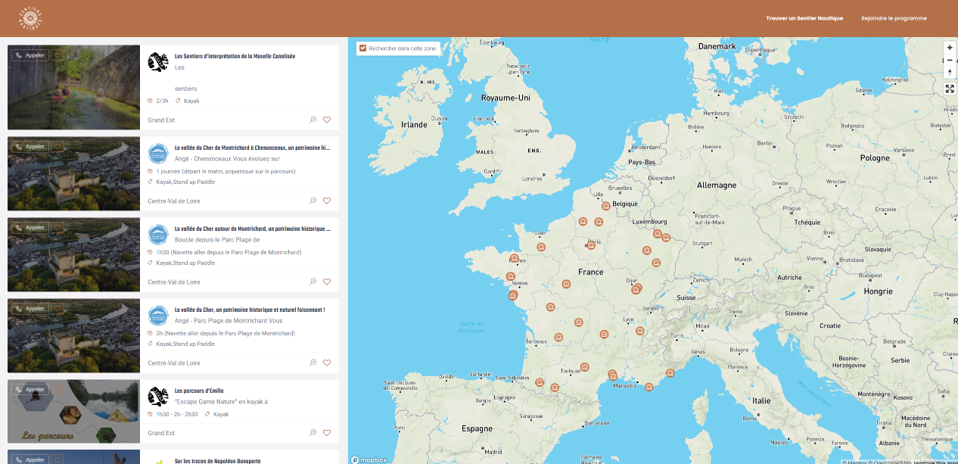Click the site logo in header
Screen dimensions: 958x464
(30, 18)
